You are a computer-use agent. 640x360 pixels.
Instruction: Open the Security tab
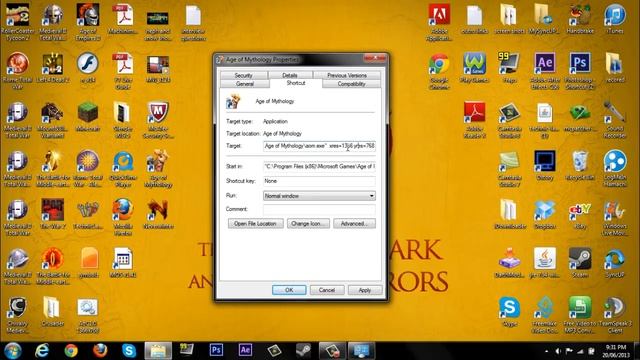tap(244, 75)
